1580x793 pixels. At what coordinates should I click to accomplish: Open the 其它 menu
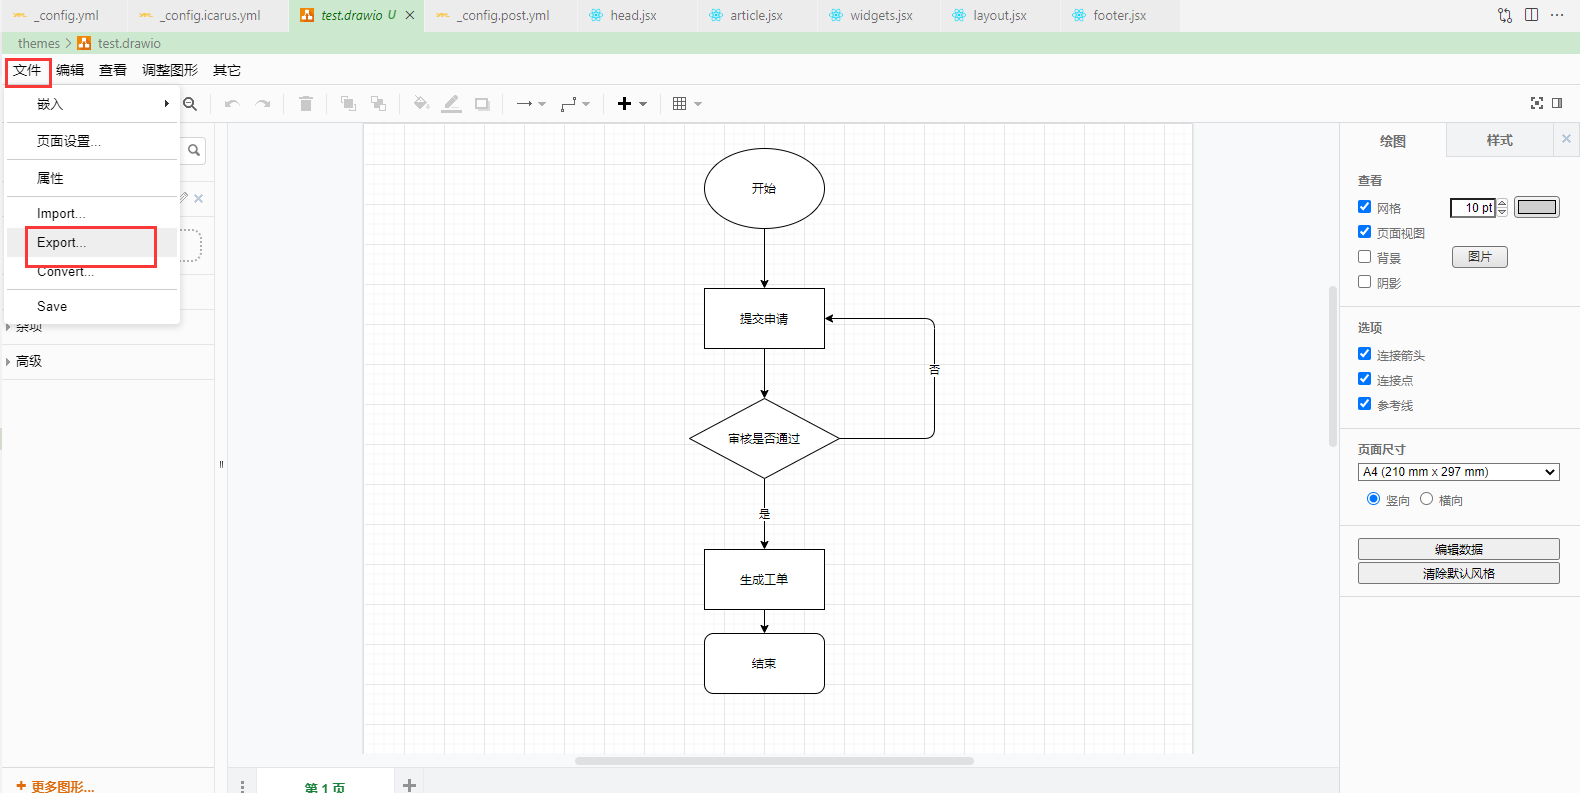coord(227,70)
